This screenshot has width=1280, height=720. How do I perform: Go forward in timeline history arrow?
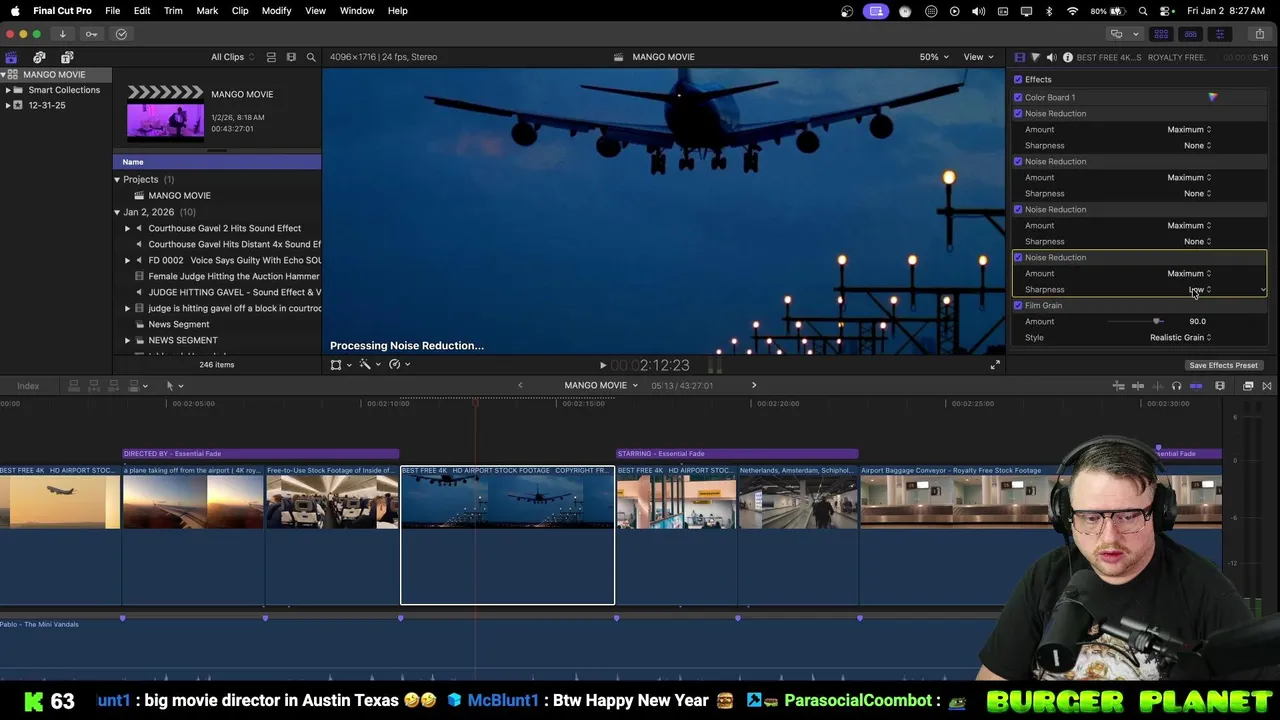754,386
